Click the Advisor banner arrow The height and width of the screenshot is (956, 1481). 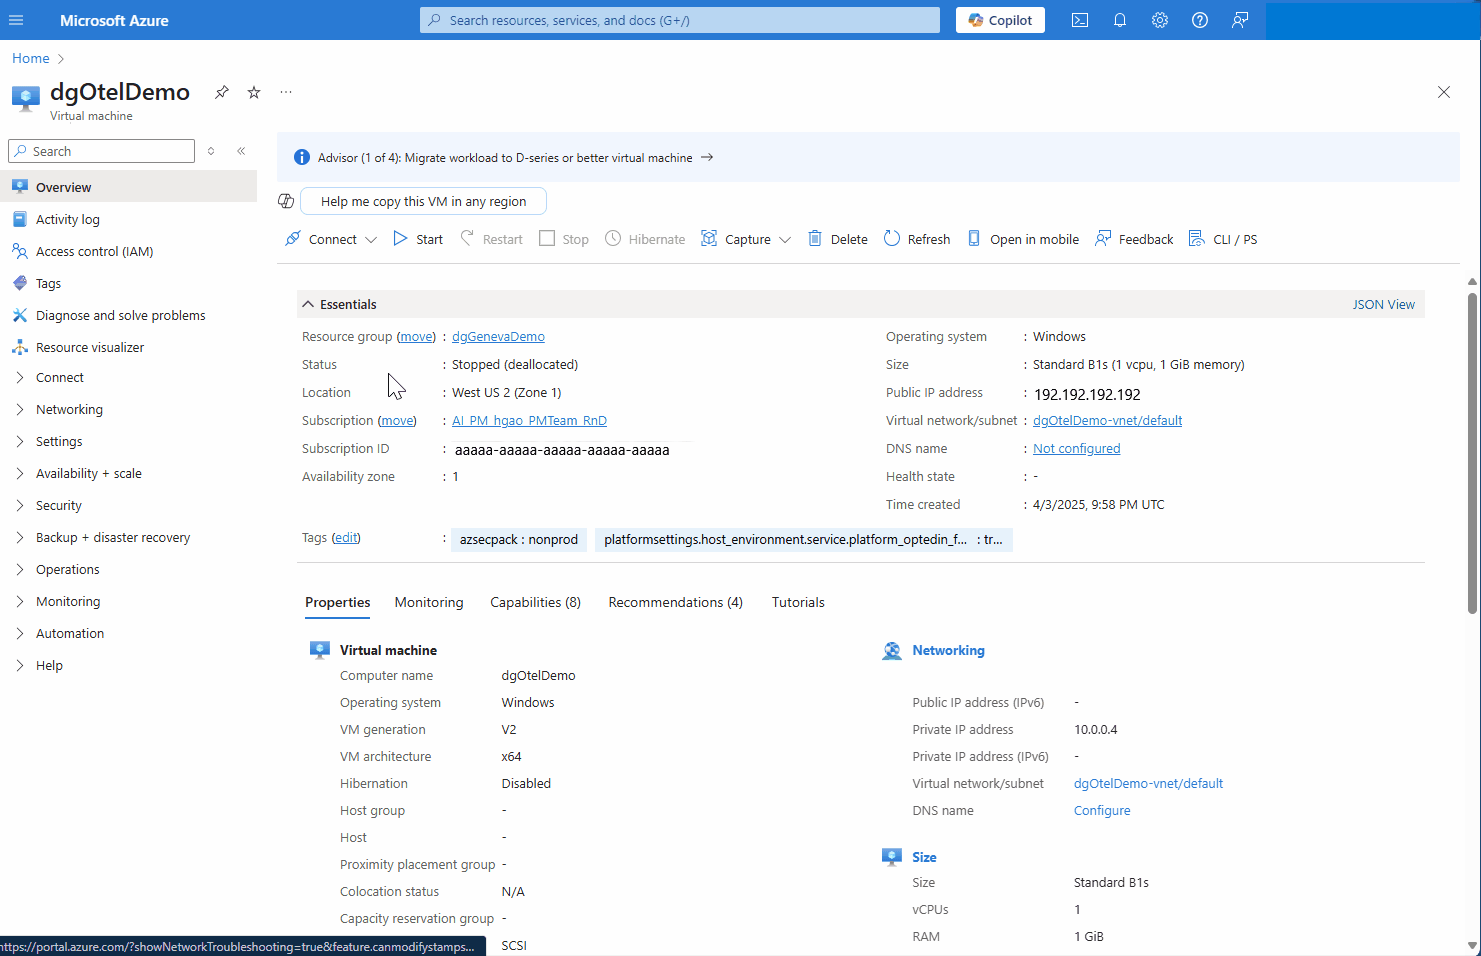pos(707,157)
